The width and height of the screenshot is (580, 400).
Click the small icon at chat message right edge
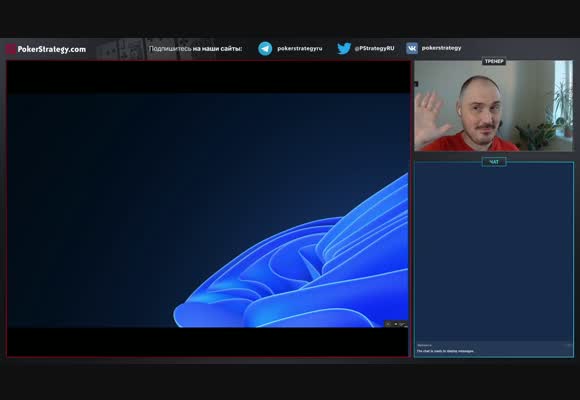[x=569, y=345]
